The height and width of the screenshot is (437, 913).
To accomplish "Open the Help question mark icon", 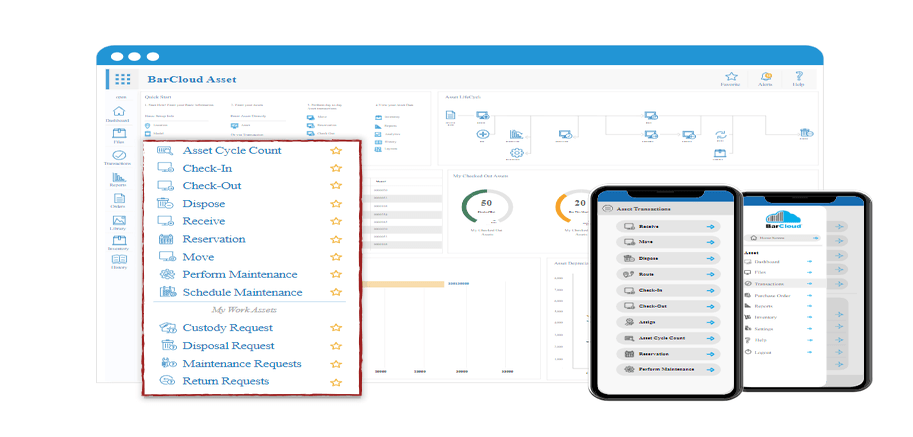I will (x=798, y=79).
